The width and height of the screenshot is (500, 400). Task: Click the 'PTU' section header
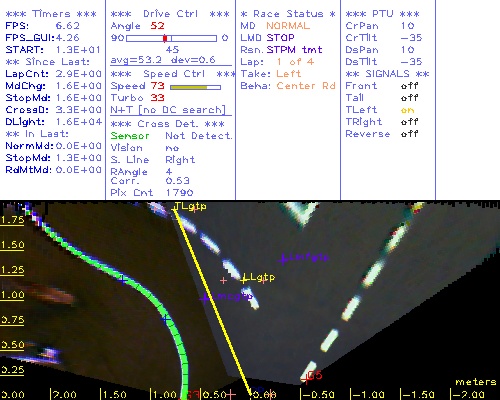click(x=383, y=14)
